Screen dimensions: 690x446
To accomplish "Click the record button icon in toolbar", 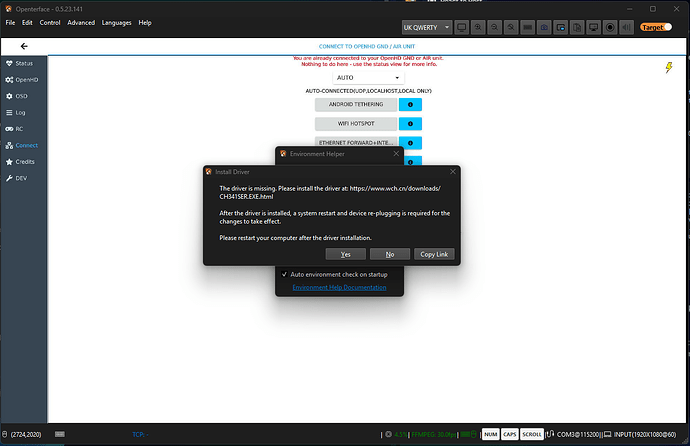I will click(610, 27).
